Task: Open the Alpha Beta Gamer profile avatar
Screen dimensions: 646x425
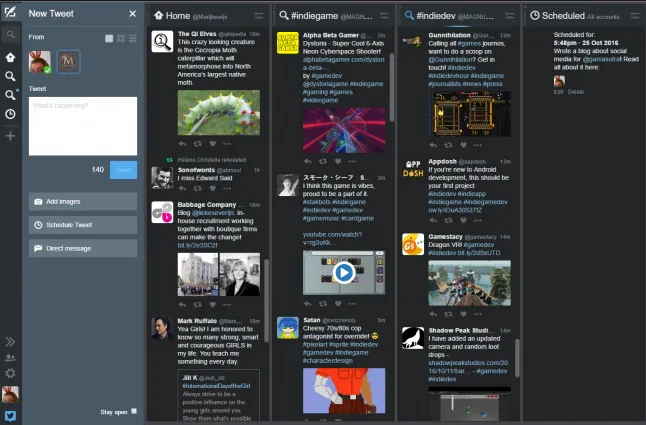Action: [x=288, y=42]
